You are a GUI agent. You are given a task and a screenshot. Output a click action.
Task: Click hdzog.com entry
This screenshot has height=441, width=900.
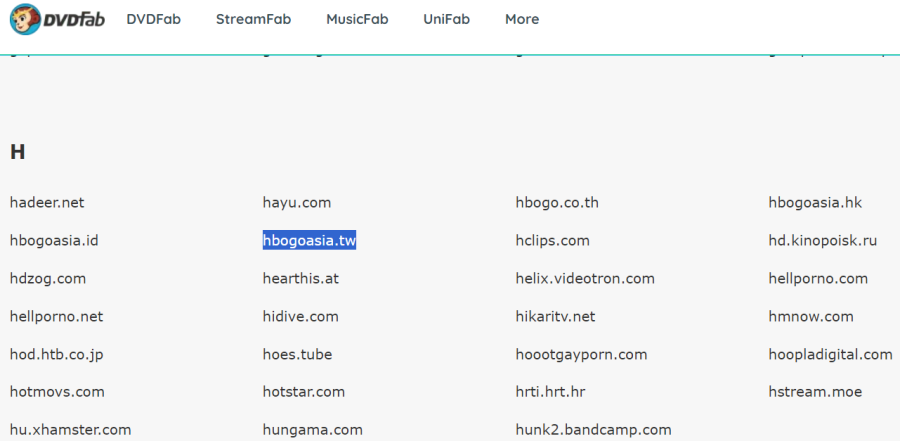coord(48,278)
